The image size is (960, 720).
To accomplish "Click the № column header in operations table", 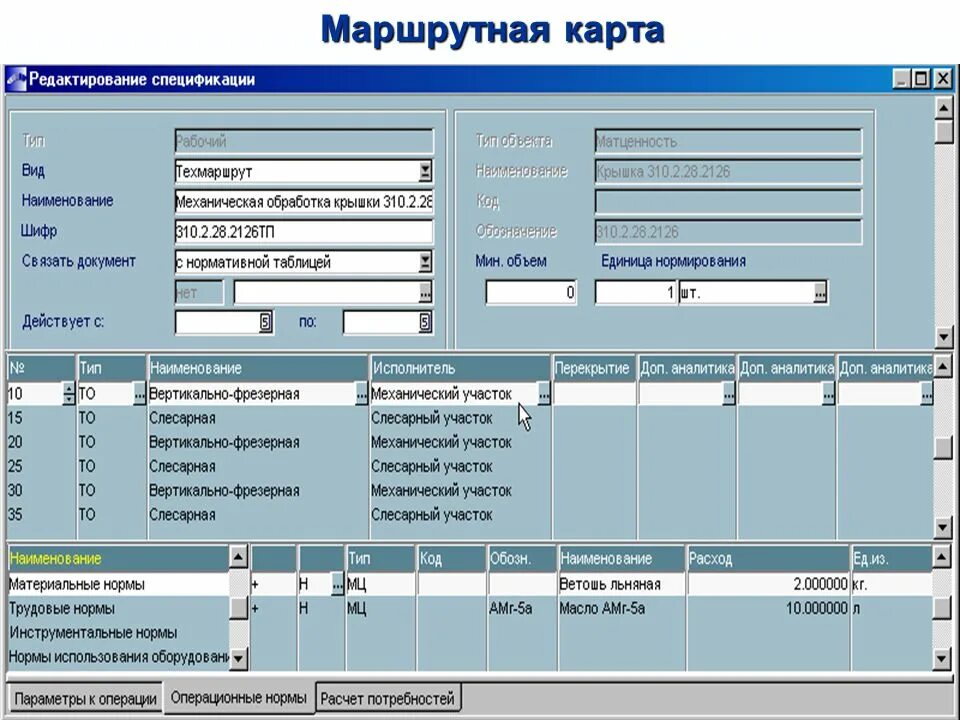I will pyautogui.click(x=41, y=368).
